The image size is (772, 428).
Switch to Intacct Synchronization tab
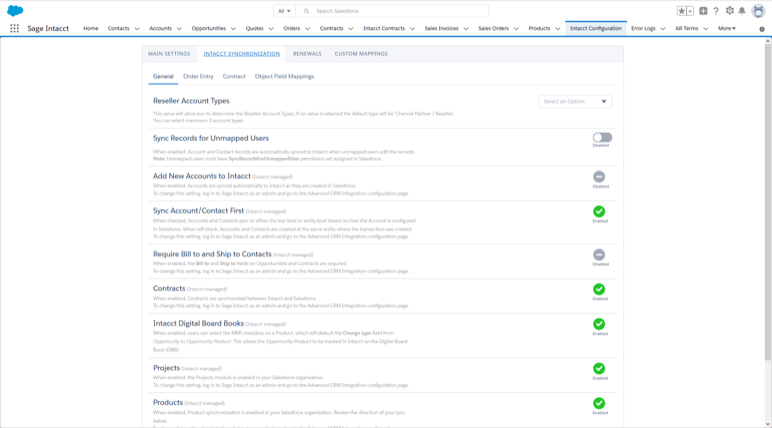[242, 54]
